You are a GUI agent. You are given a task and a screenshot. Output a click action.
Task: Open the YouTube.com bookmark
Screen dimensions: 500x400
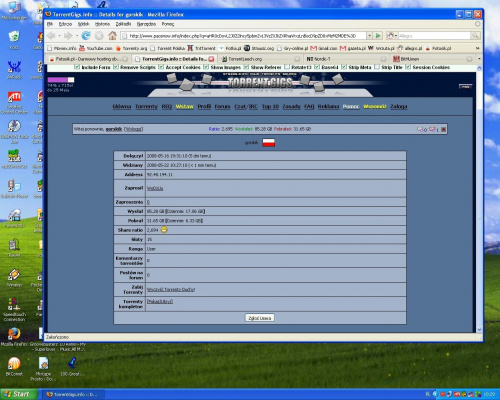(x=96, y=48)
